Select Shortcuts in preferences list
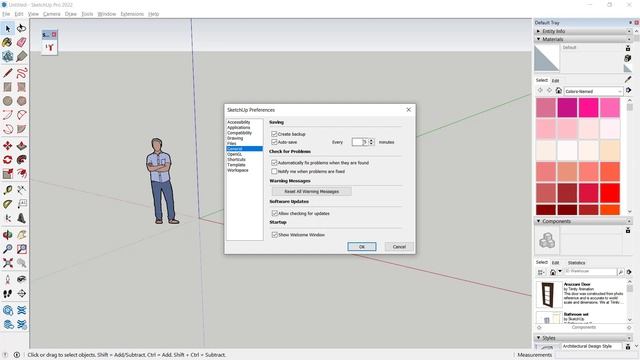The height and width of the screenshot is (360, 640). (x=236, y=160)
